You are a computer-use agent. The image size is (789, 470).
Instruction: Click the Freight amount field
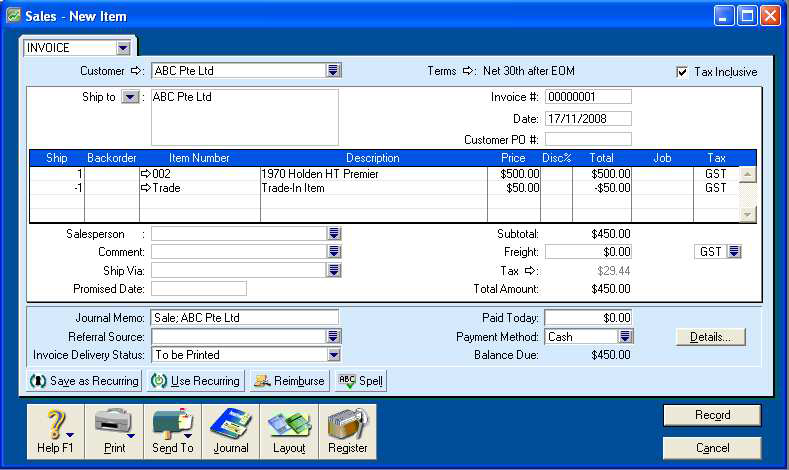coord(588,252)
